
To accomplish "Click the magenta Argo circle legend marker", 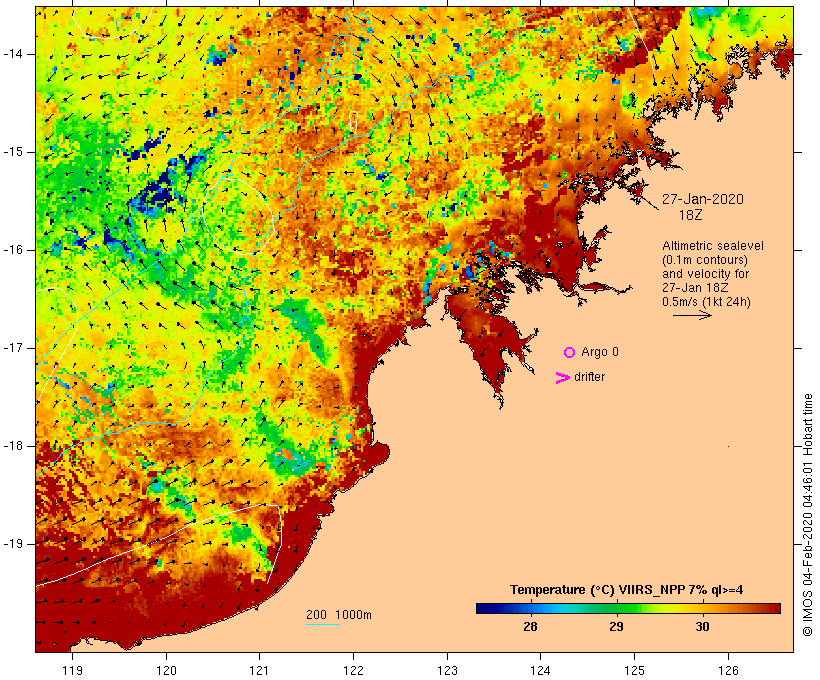I will [x=570, y=353].
